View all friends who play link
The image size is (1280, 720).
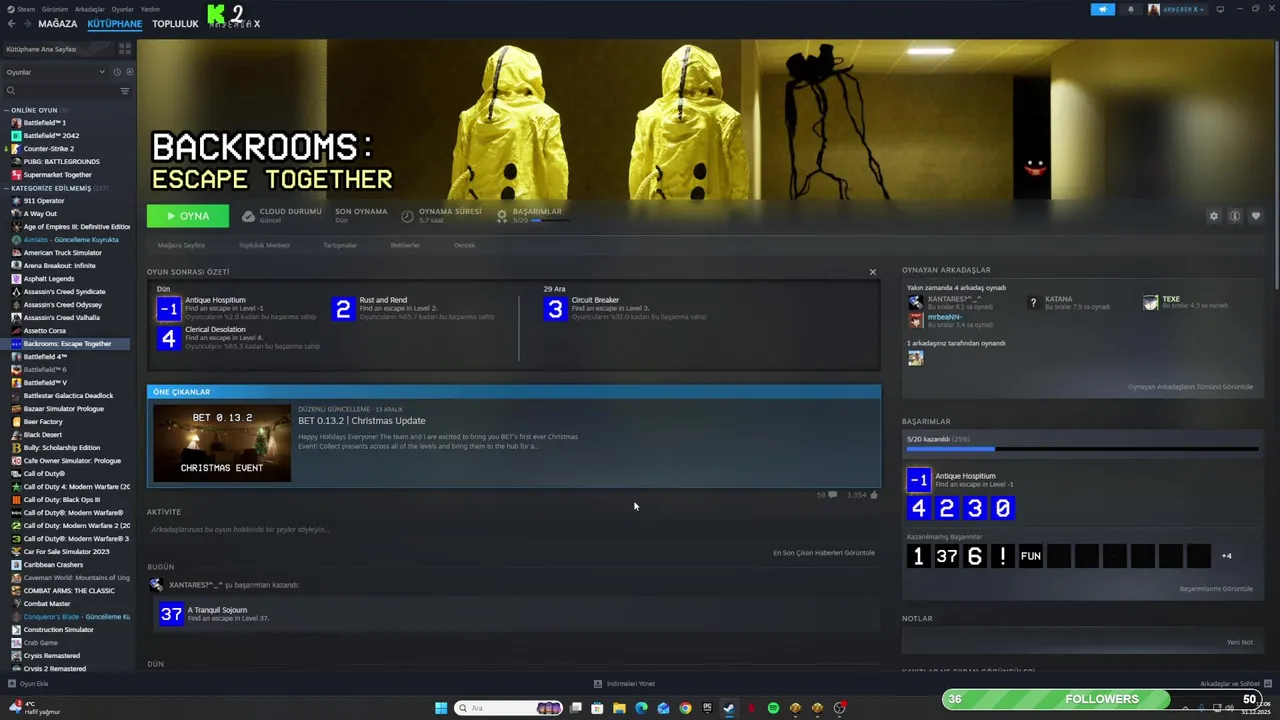[x=1190, y=387]
